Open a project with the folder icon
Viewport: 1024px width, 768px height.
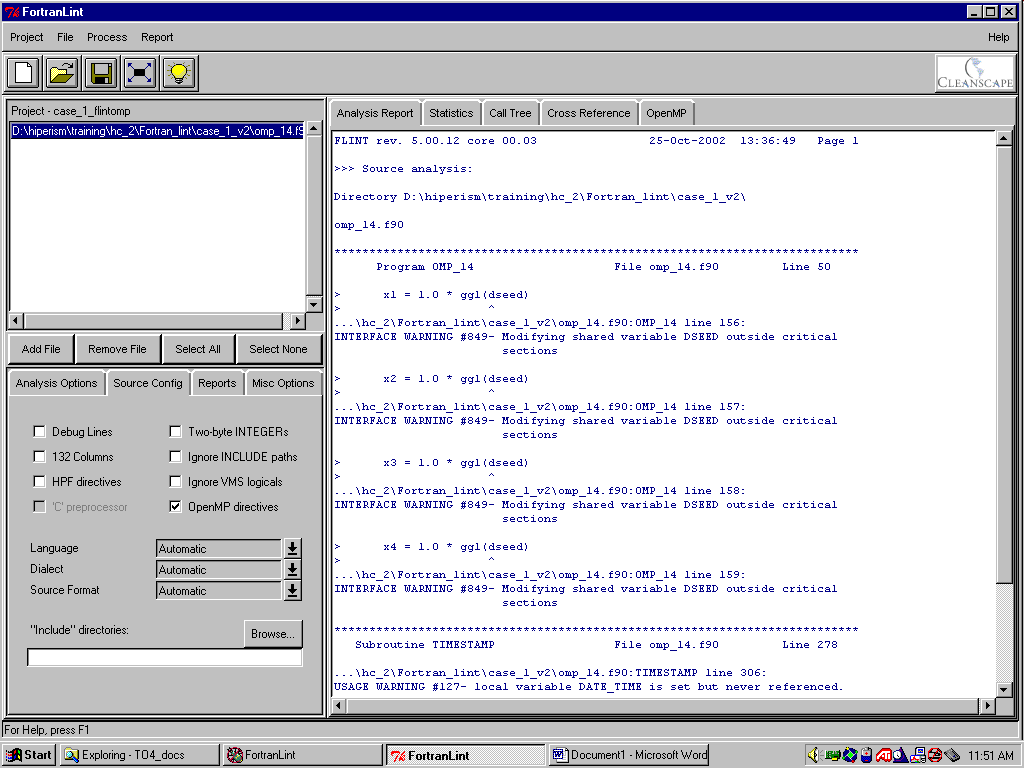coord(62,72)
